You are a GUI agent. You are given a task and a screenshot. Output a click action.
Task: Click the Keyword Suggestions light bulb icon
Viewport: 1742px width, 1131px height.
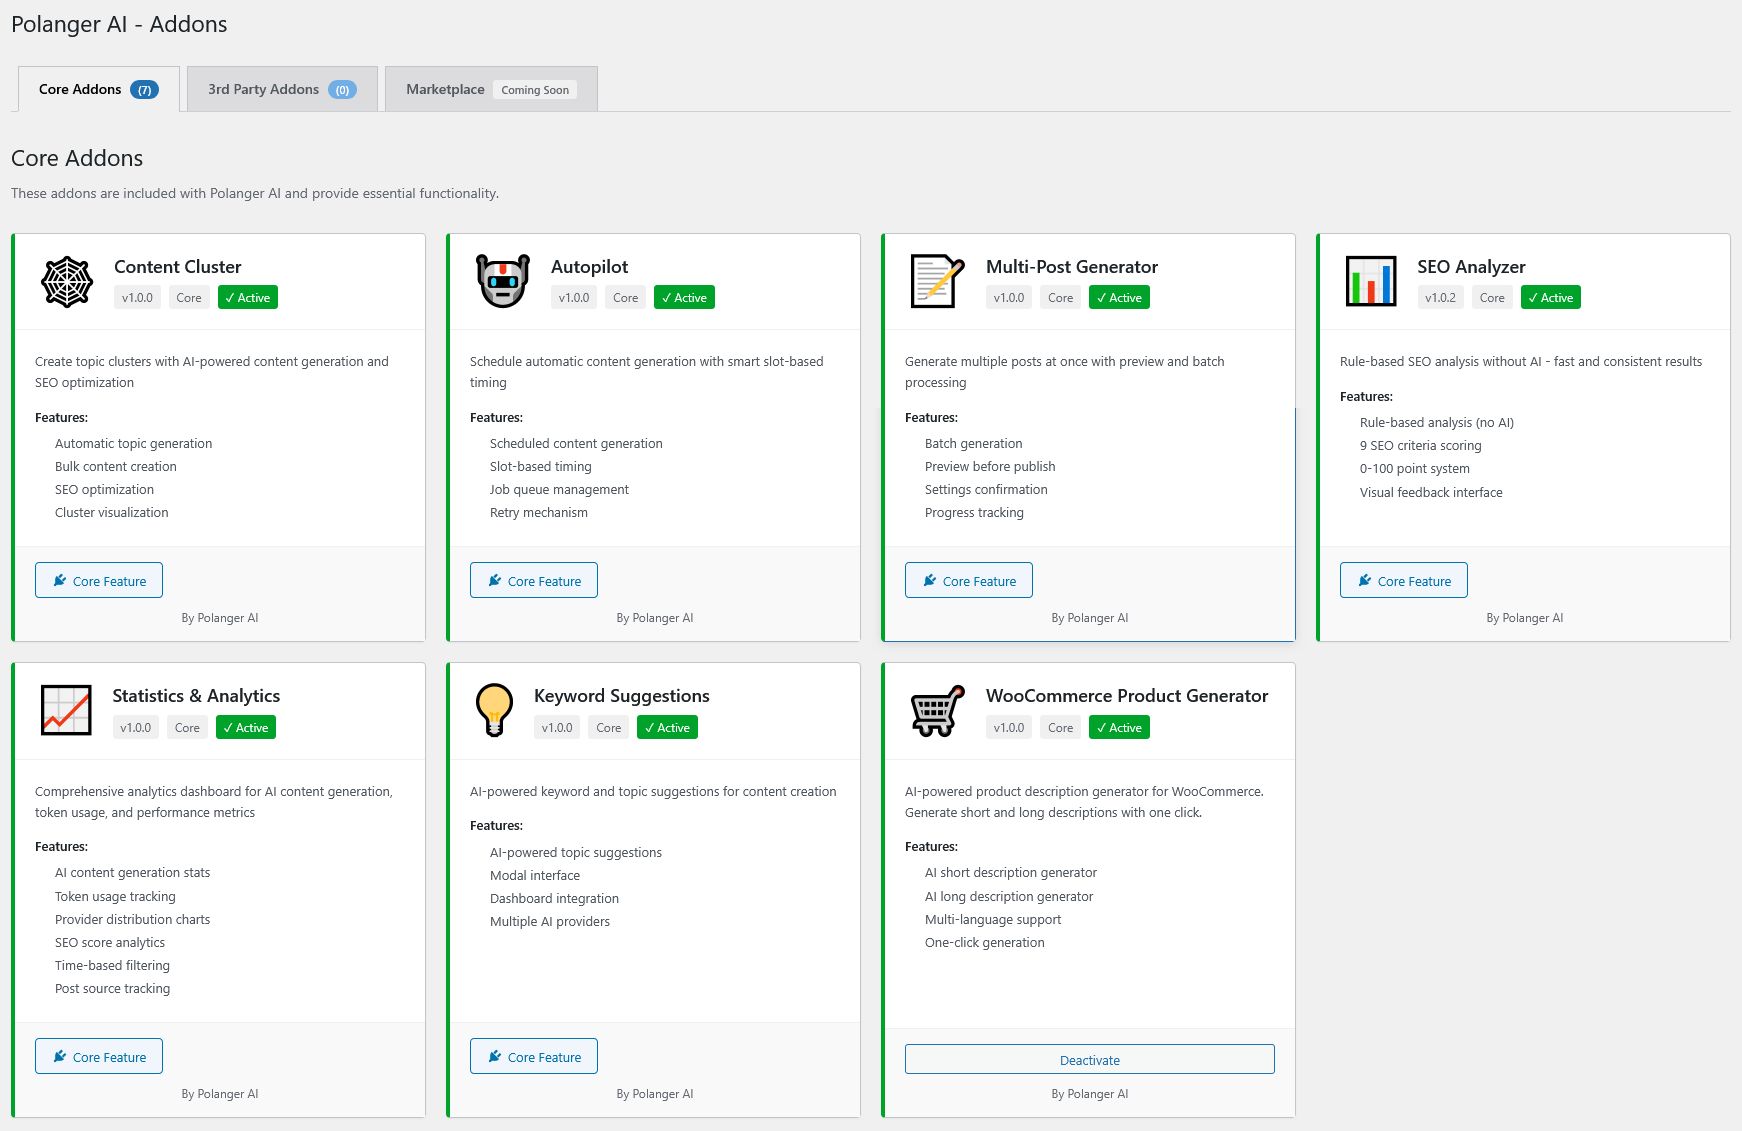click(494, 710)
